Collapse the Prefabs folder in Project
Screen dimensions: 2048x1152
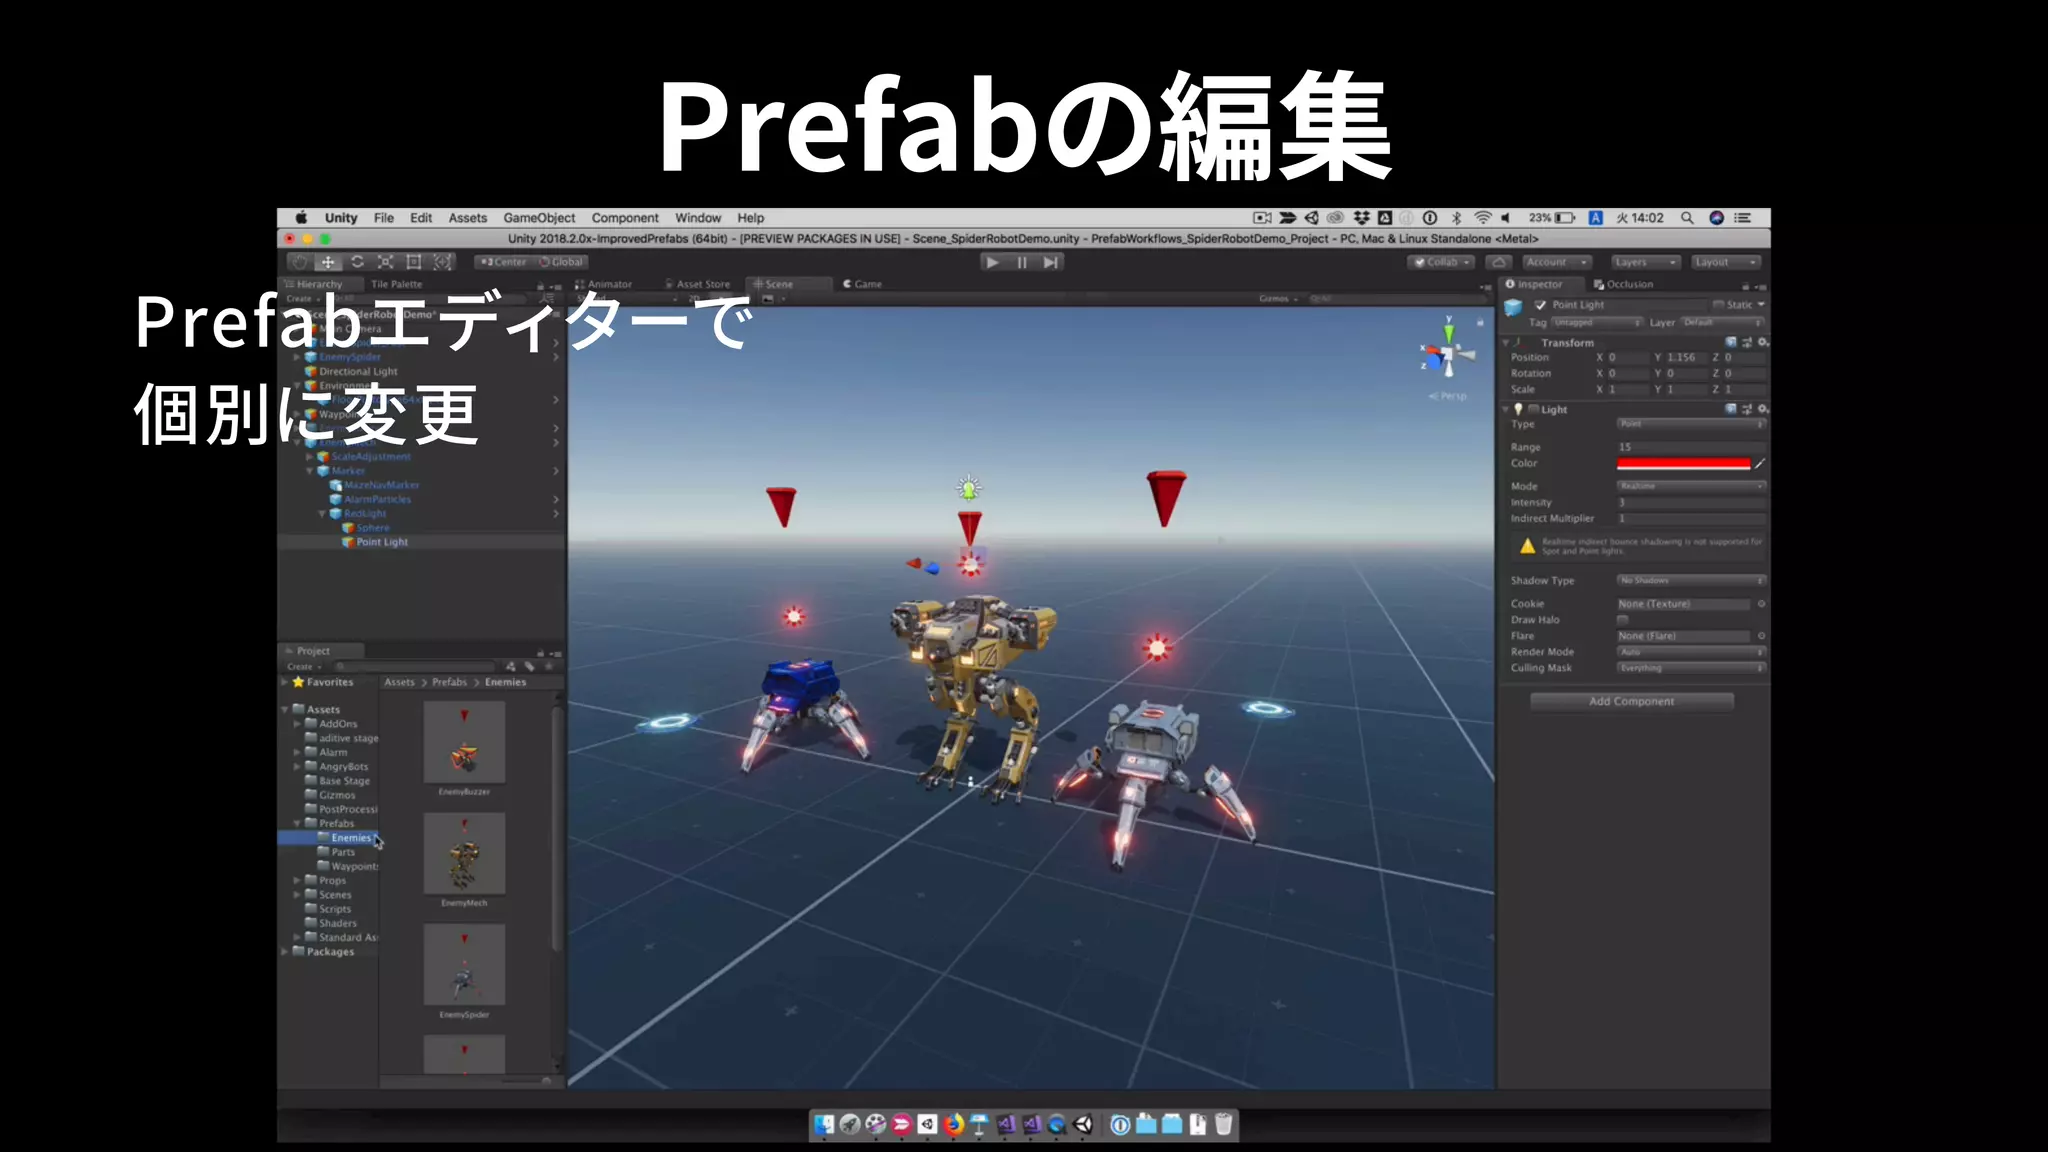[298, 824]
